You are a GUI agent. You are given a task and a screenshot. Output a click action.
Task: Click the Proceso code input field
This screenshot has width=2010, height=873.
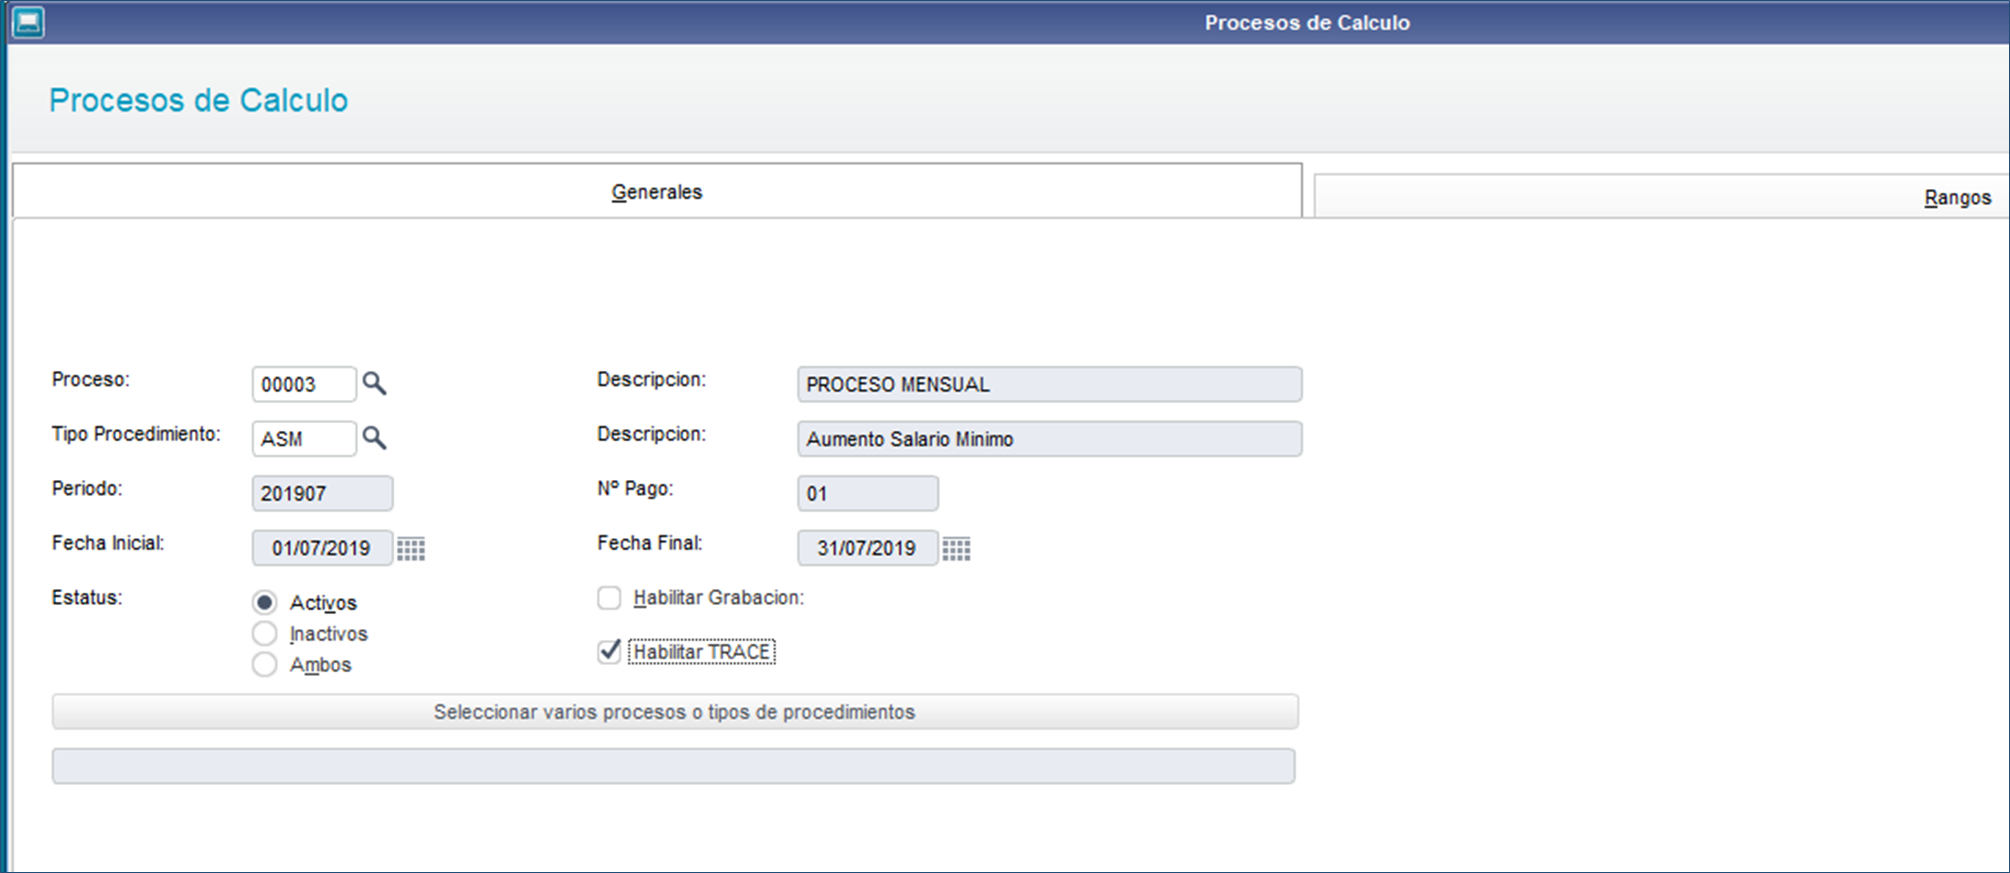coord(303,384)
